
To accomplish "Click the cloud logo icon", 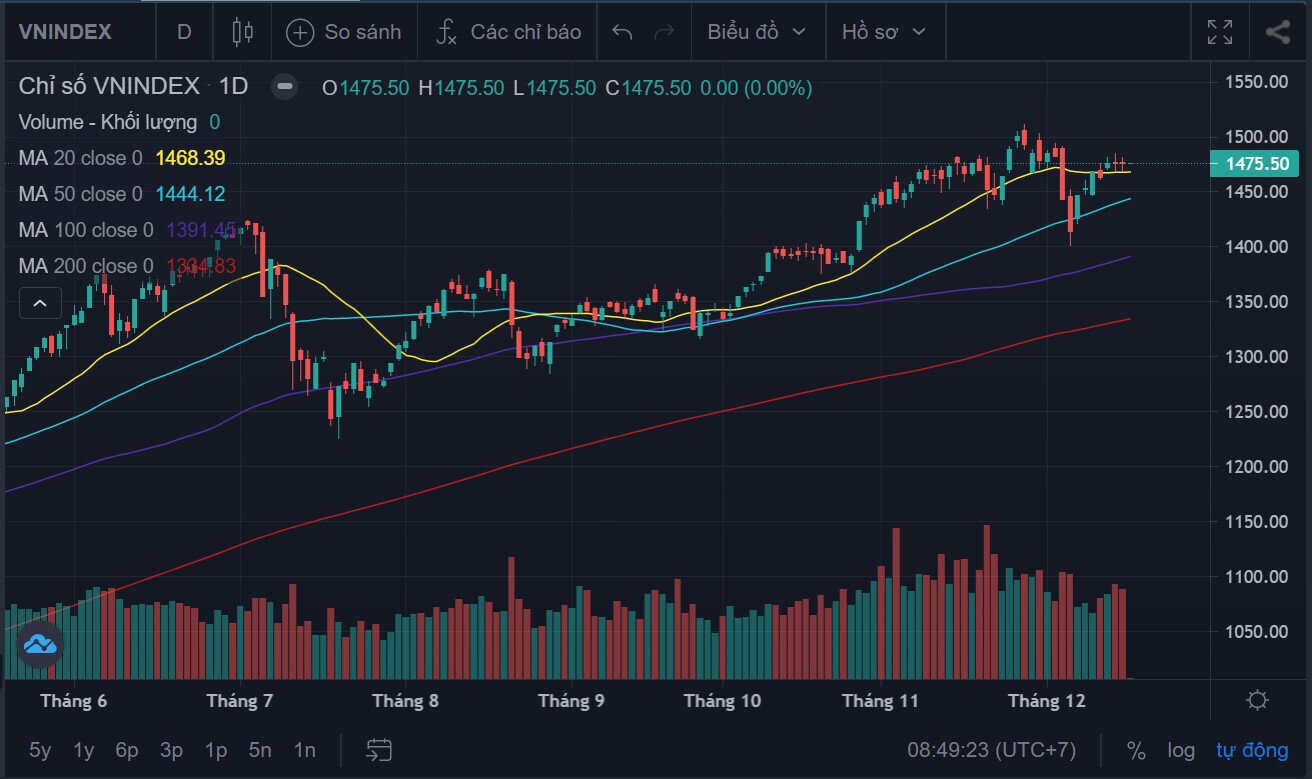I will tap(41, 644).
